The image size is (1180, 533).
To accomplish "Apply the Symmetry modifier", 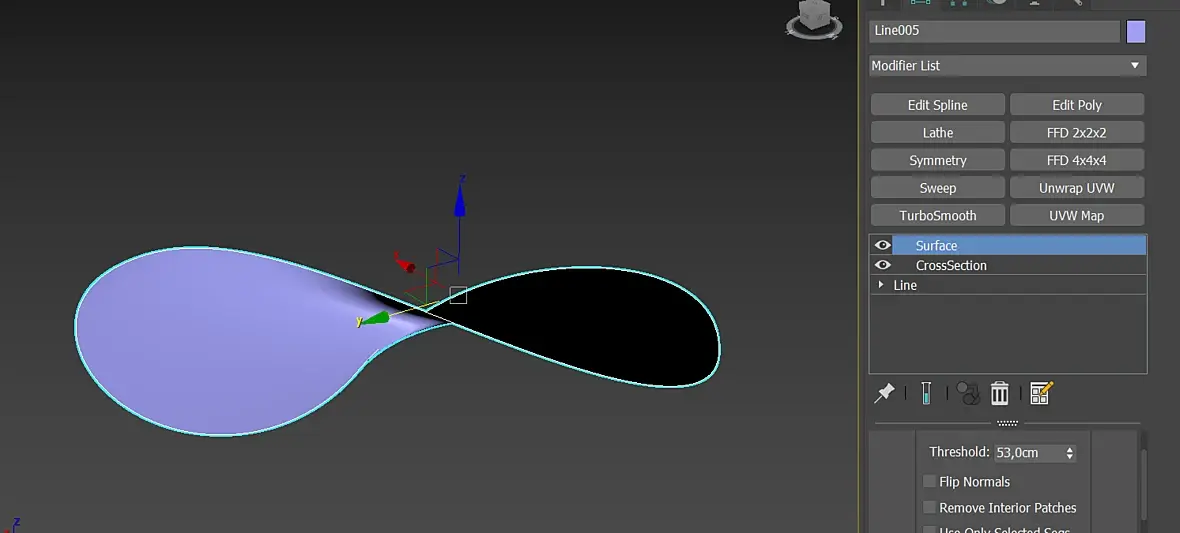I will 938,160.
